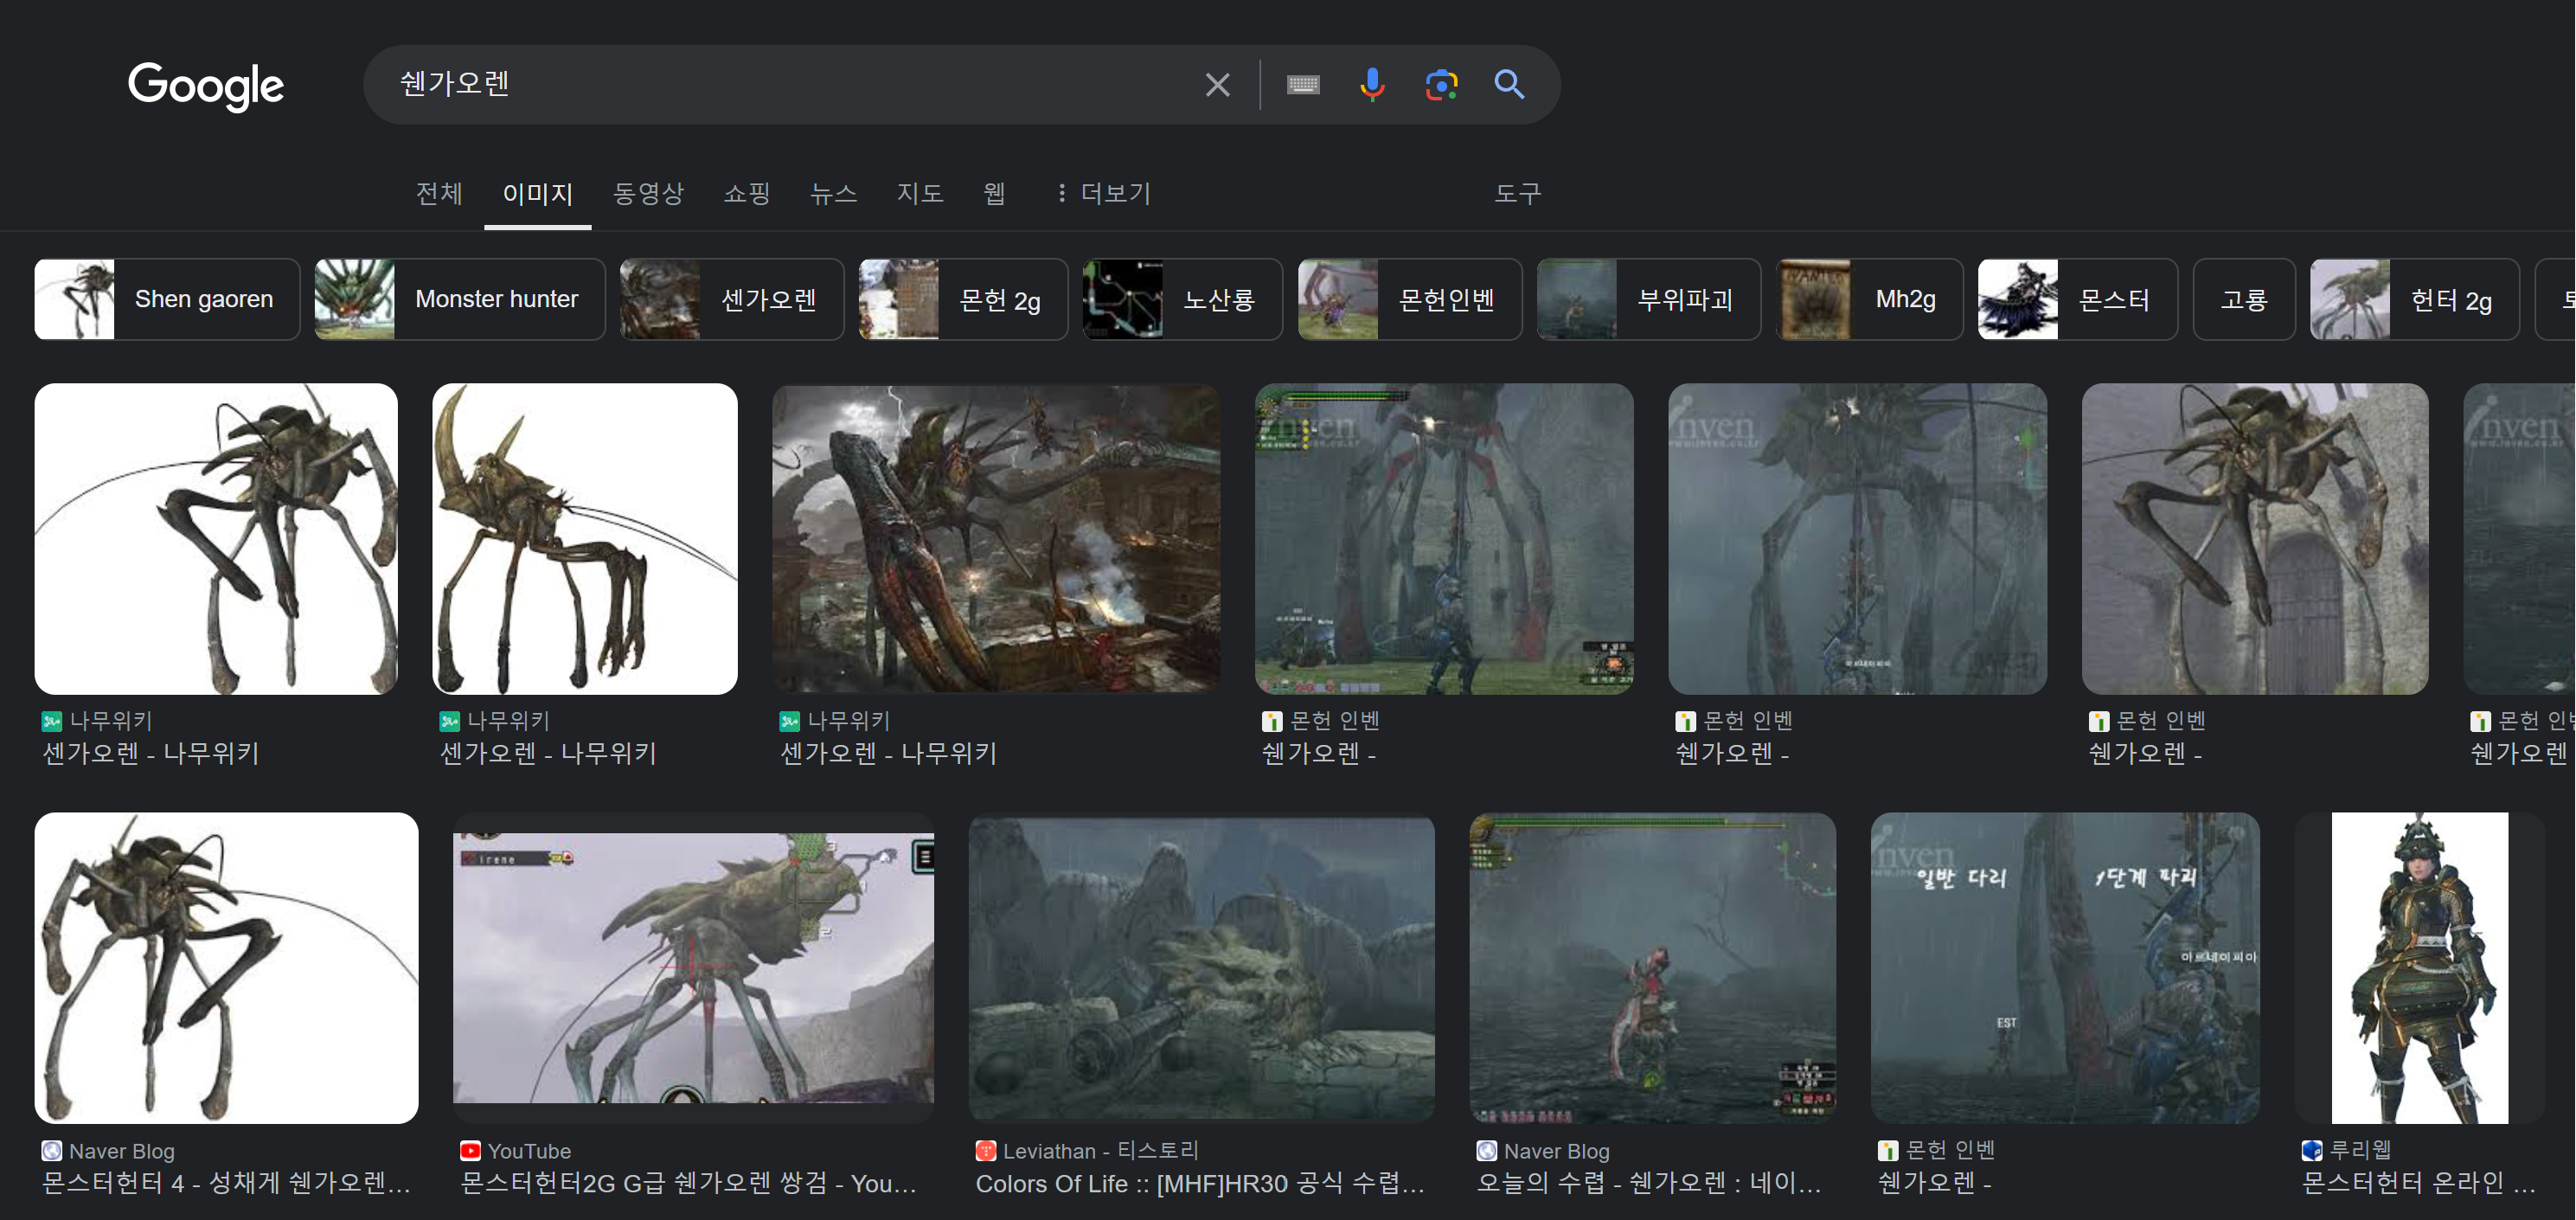Select the Monster hunter filter chip
The height and width of the screenshot is (1220, 2576).
point(460,299)
